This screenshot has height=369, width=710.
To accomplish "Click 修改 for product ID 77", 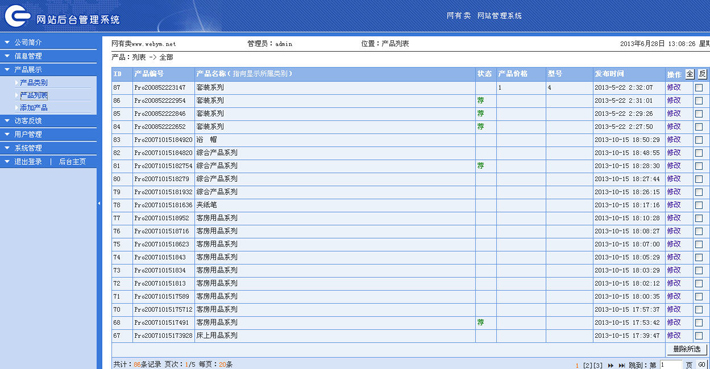I will coord(674,218).
